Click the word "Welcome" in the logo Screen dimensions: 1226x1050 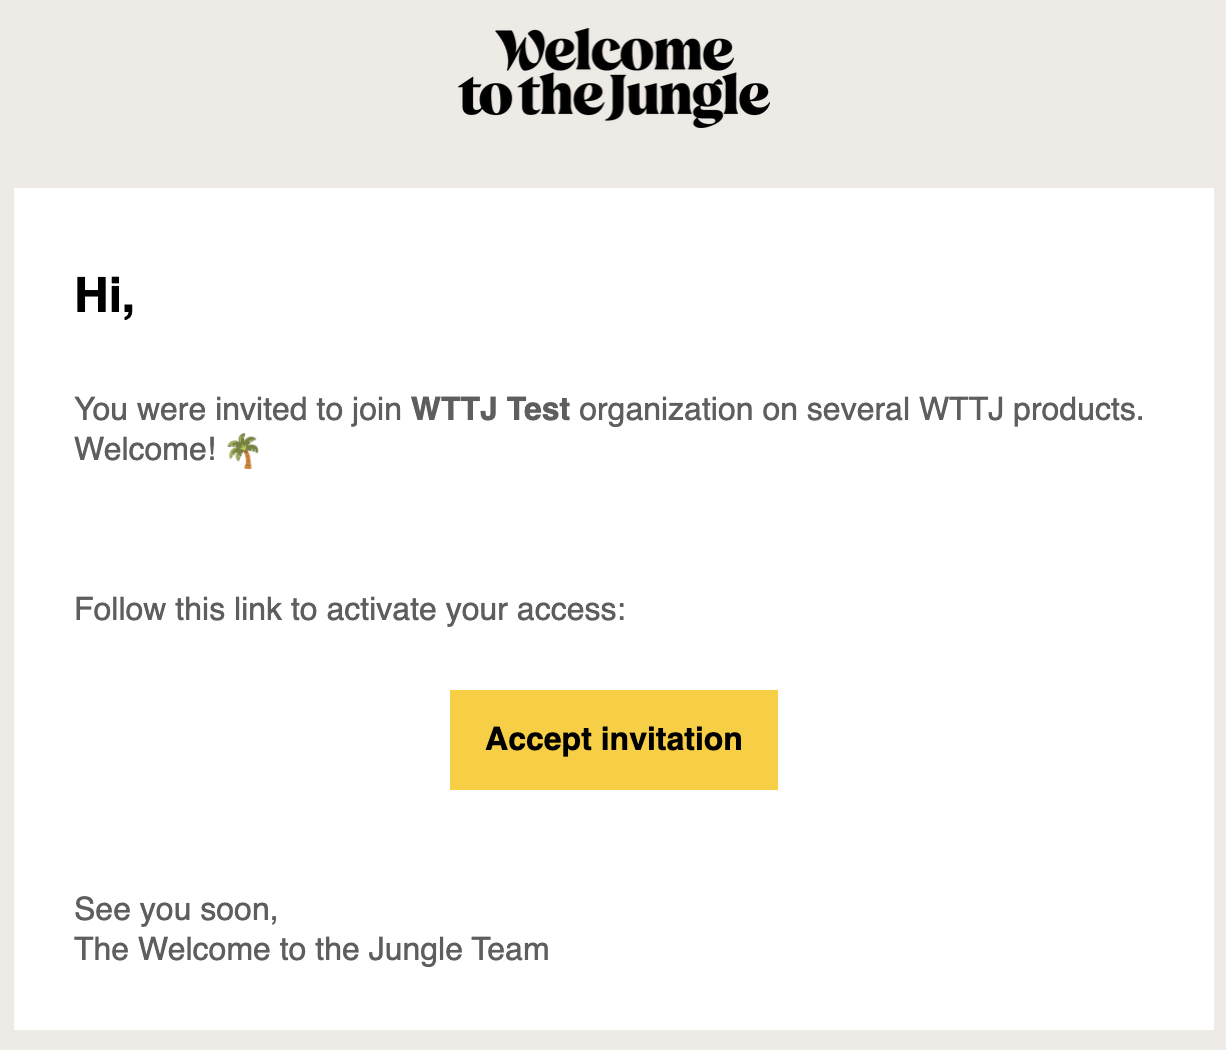[616, 52]
